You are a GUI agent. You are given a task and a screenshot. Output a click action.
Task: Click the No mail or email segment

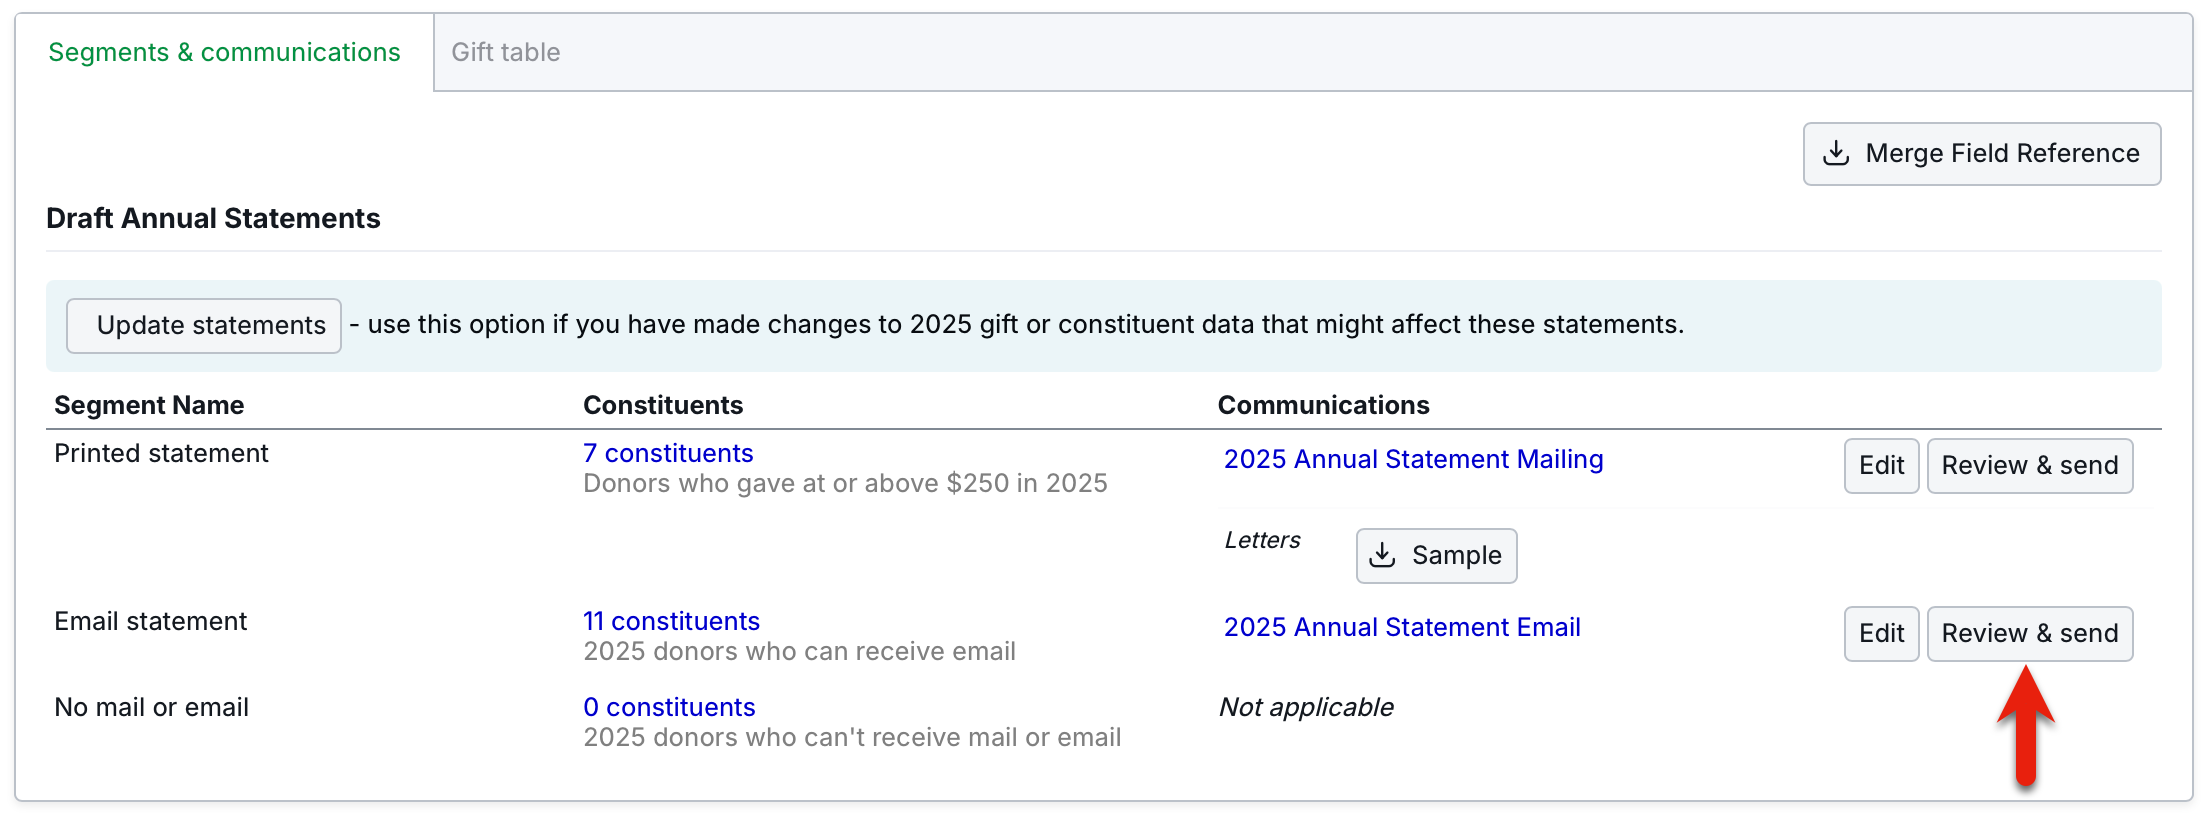pos(151,707)
